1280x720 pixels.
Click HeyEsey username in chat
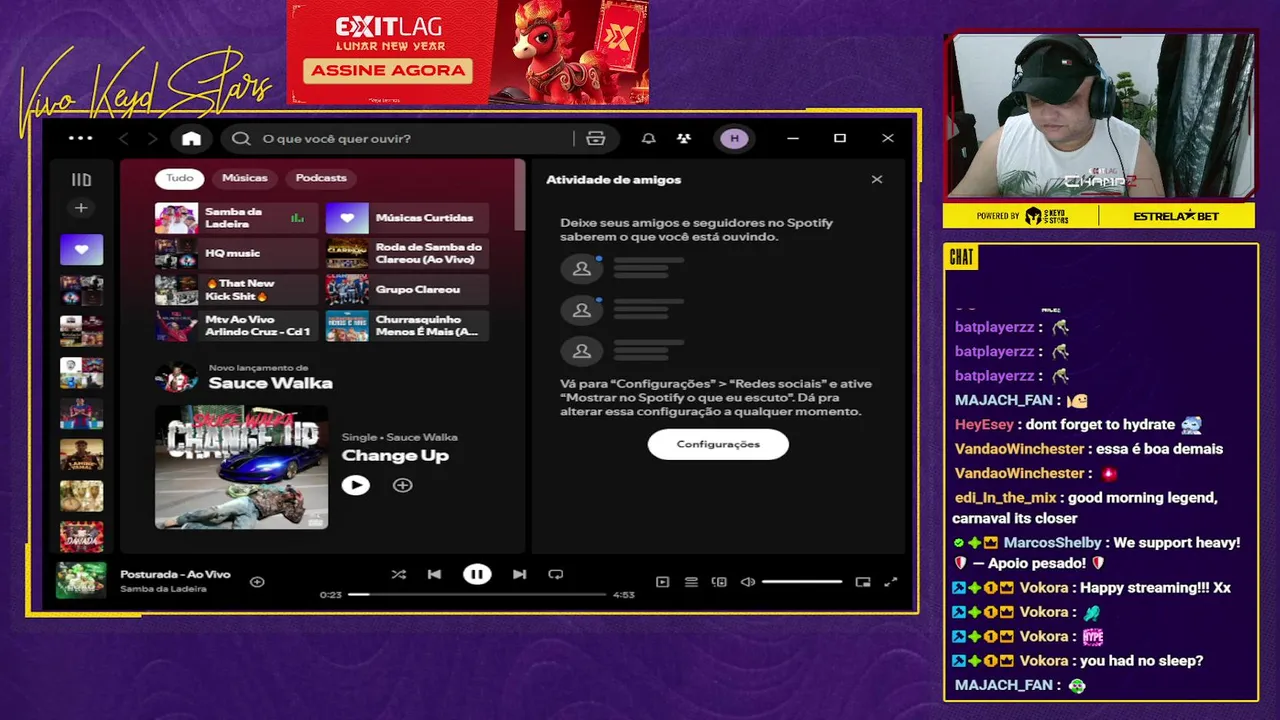click(984, 425)
